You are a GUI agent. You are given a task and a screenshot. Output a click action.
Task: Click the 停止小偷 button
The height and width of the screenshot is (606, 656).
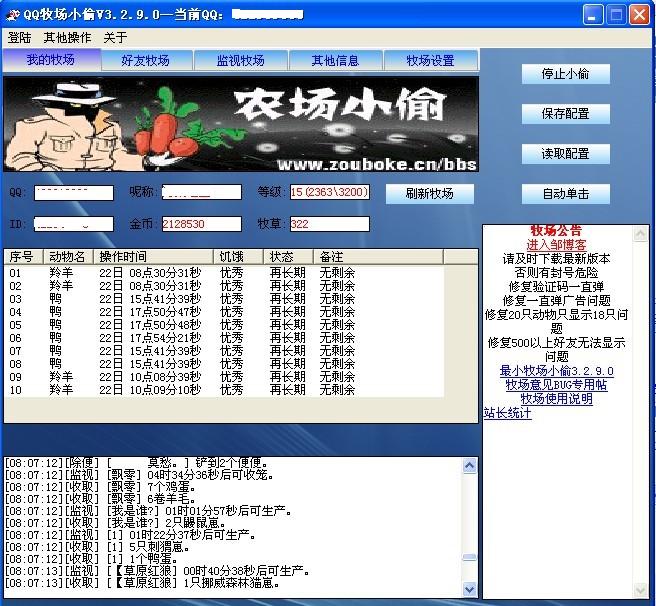[566, 74]
